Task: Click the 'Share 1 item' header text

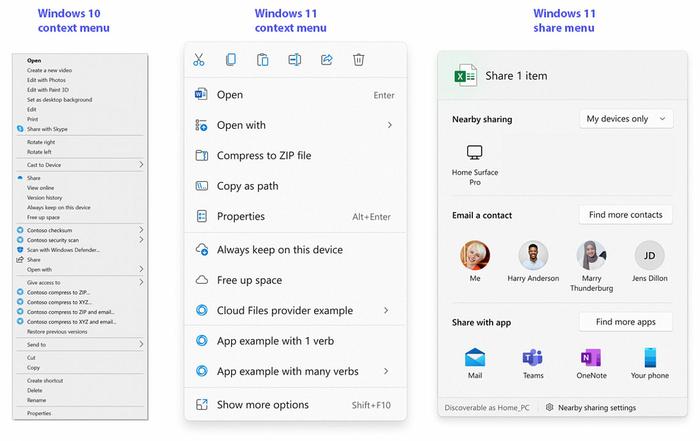Action: pos(516,76)
